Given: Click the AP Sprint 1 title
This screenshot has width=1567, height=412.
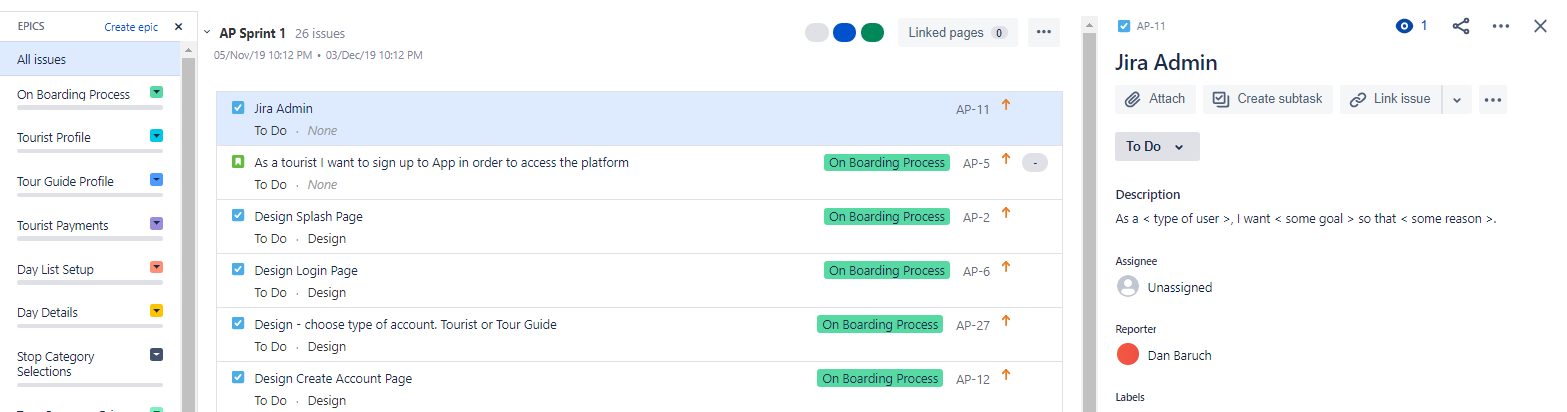Looking at the screenshot, I should [x=252, y=33].
